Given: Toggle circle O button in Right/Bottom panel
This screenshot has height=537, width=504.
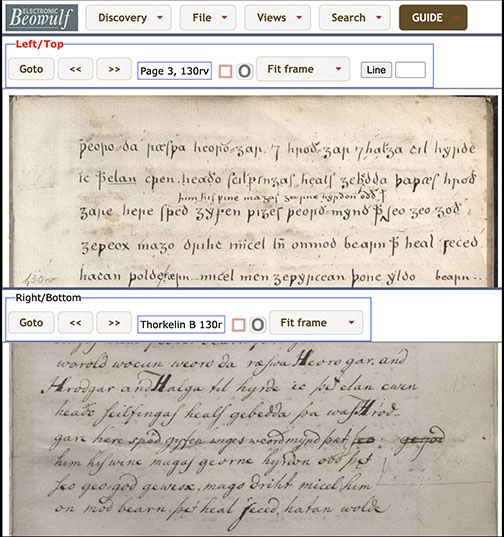Looking at the screenshot, I should (x=257, y=325).
